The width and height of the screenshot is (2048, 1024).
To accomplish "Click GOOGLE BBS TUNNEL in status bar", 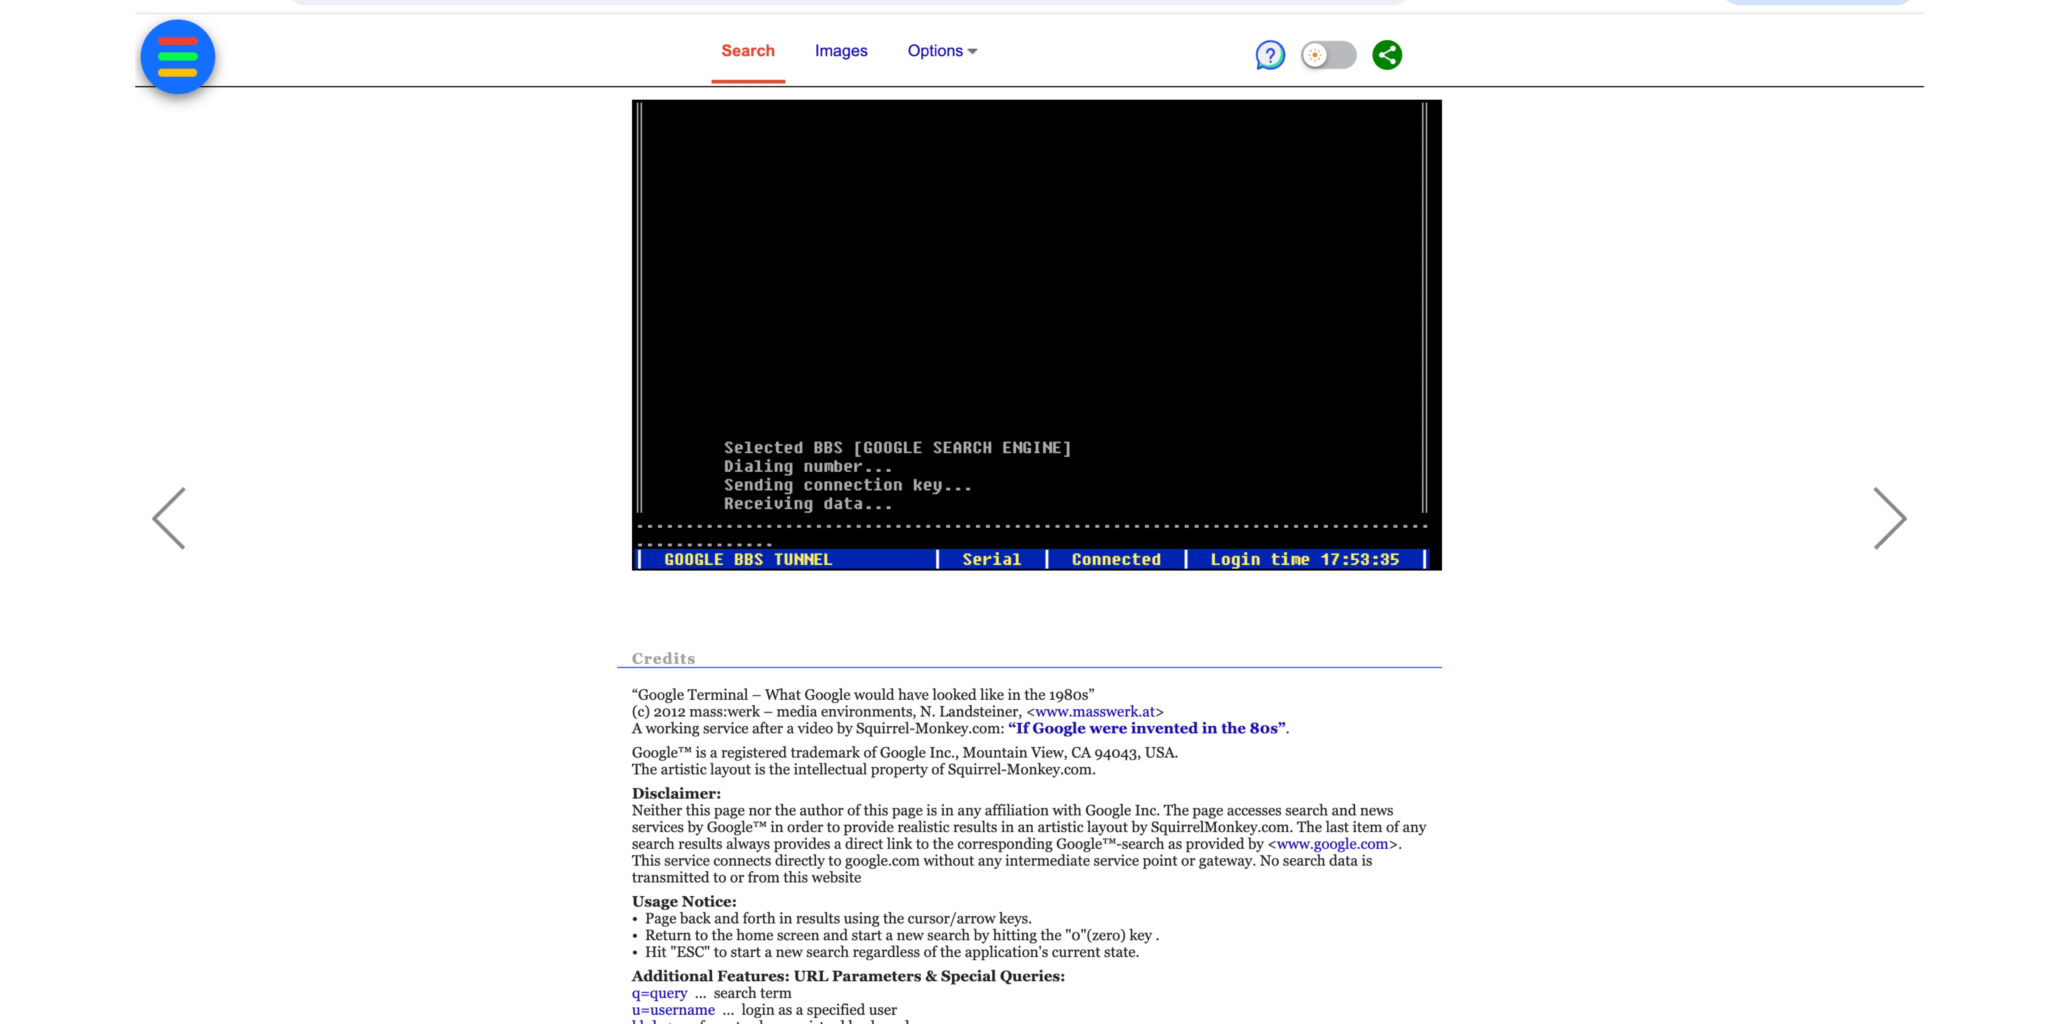I will (748, 560).
